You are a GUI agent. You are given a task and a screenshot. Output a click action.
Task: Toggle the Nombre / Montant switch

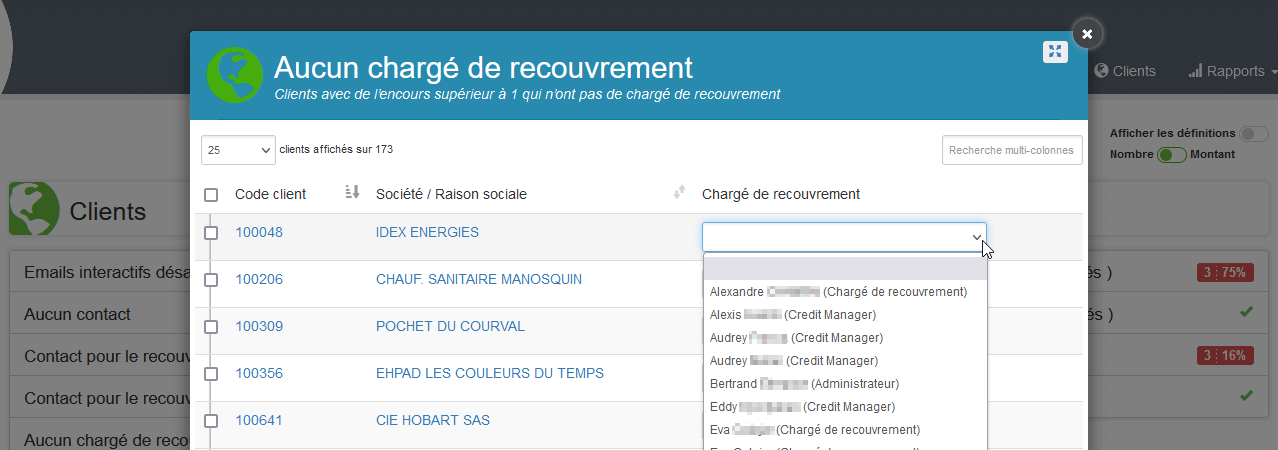click(1172, 155)
